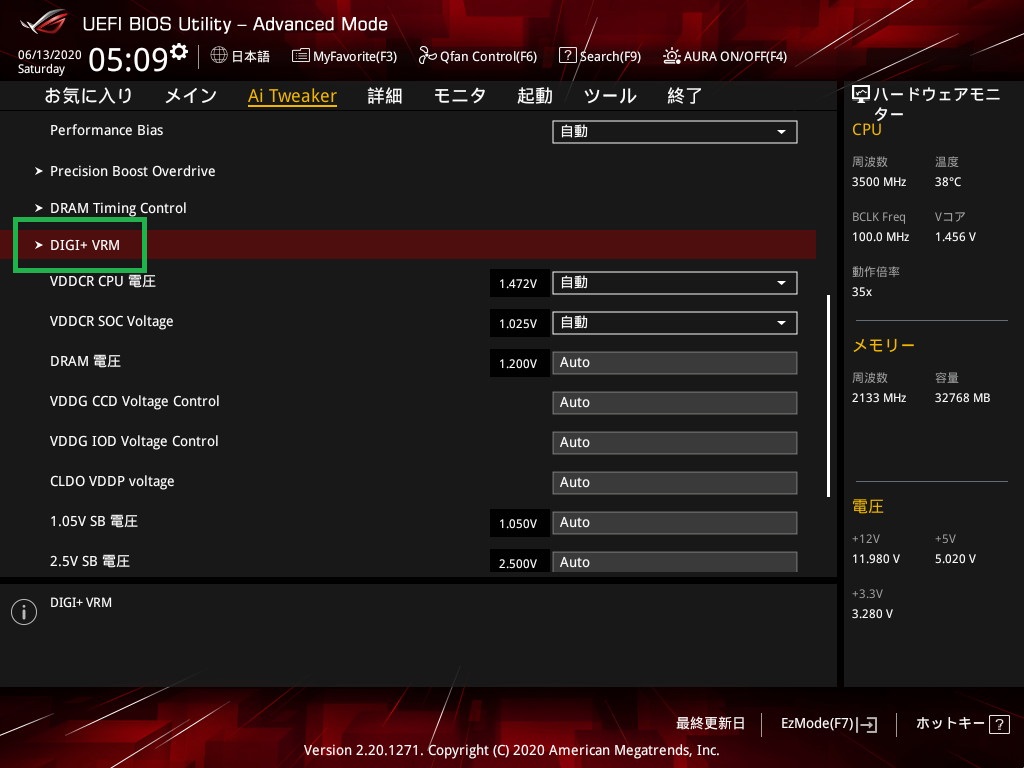The image size is (1024, 768).
Task: Open the お気に入り tab
Action: [x=88, y=96]
